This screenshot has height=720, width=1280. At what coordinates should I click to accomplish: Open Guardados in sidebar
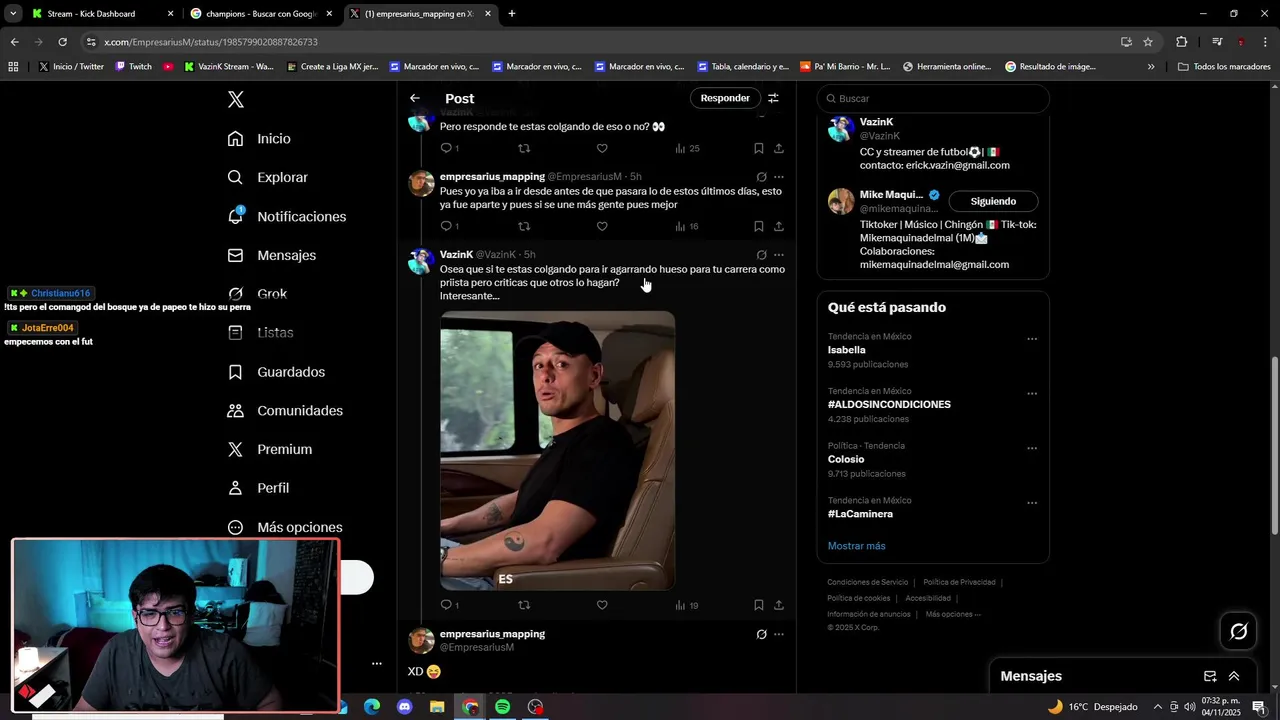(x=276, y=372)
